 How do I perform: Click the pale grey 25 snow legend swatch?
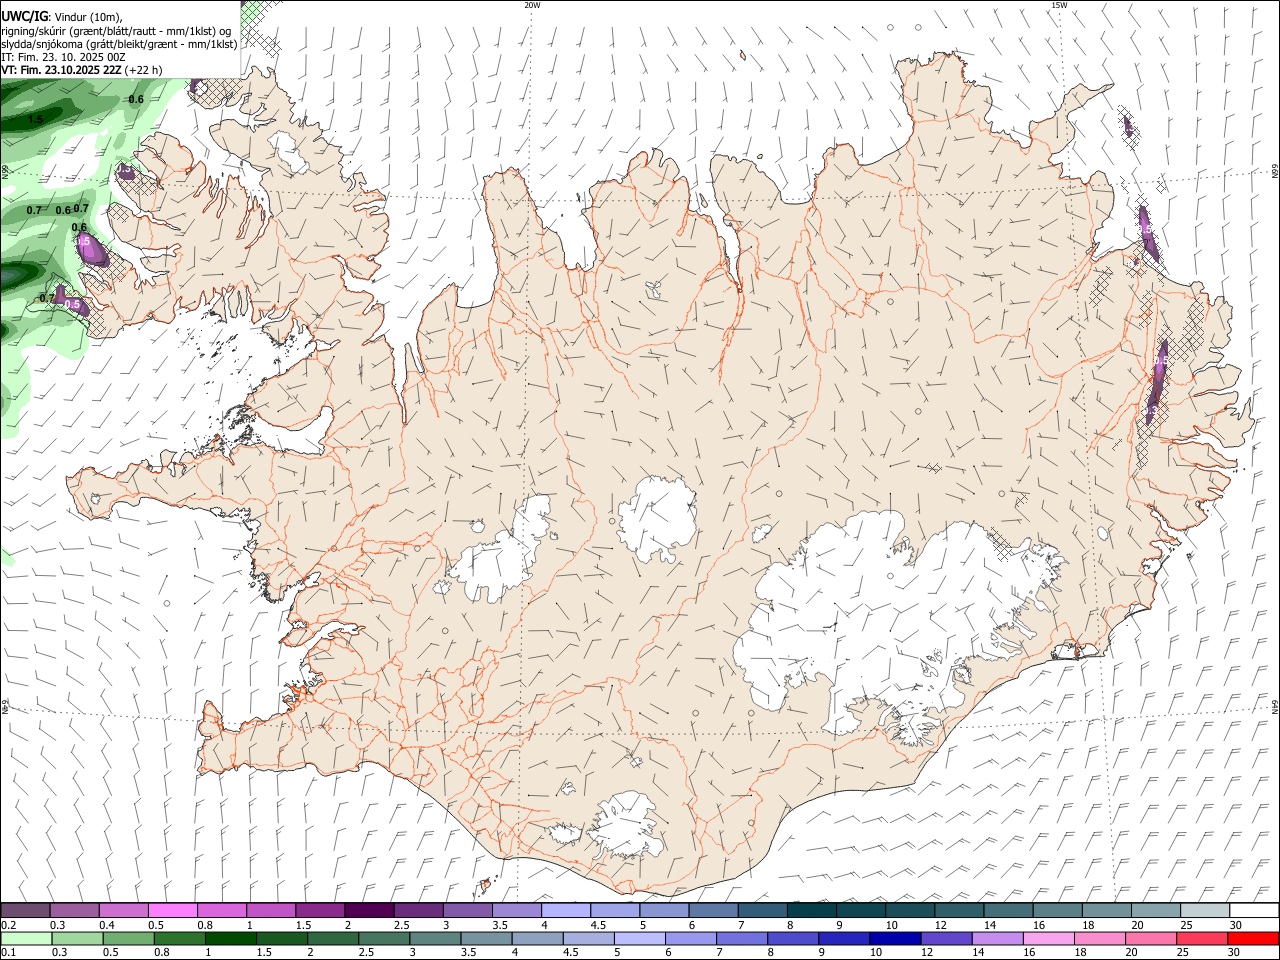click(1205, 910)
